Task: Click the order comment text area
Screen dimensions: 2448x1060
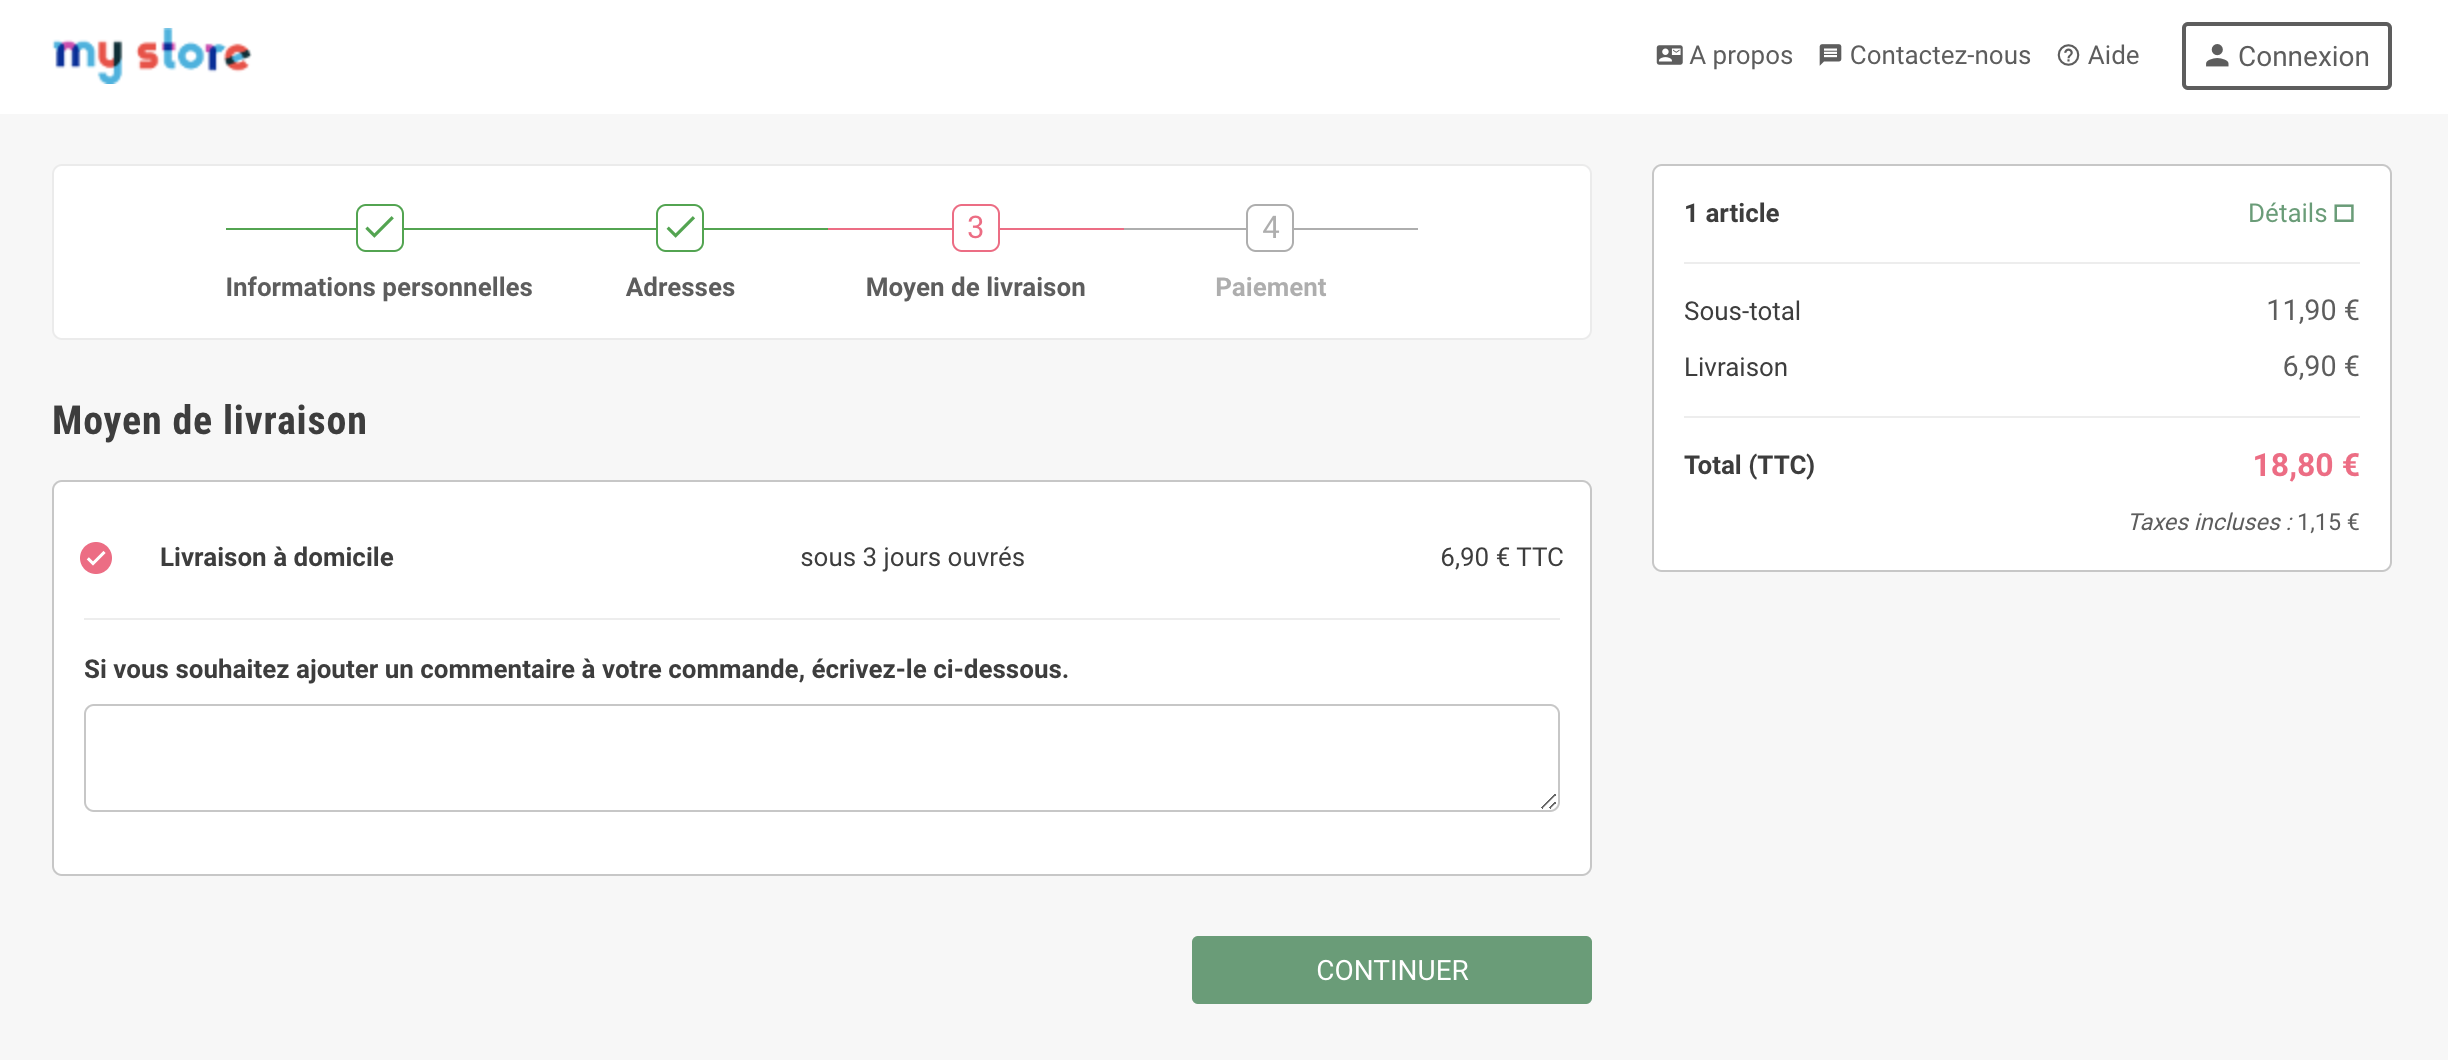Action: point(821,758)
